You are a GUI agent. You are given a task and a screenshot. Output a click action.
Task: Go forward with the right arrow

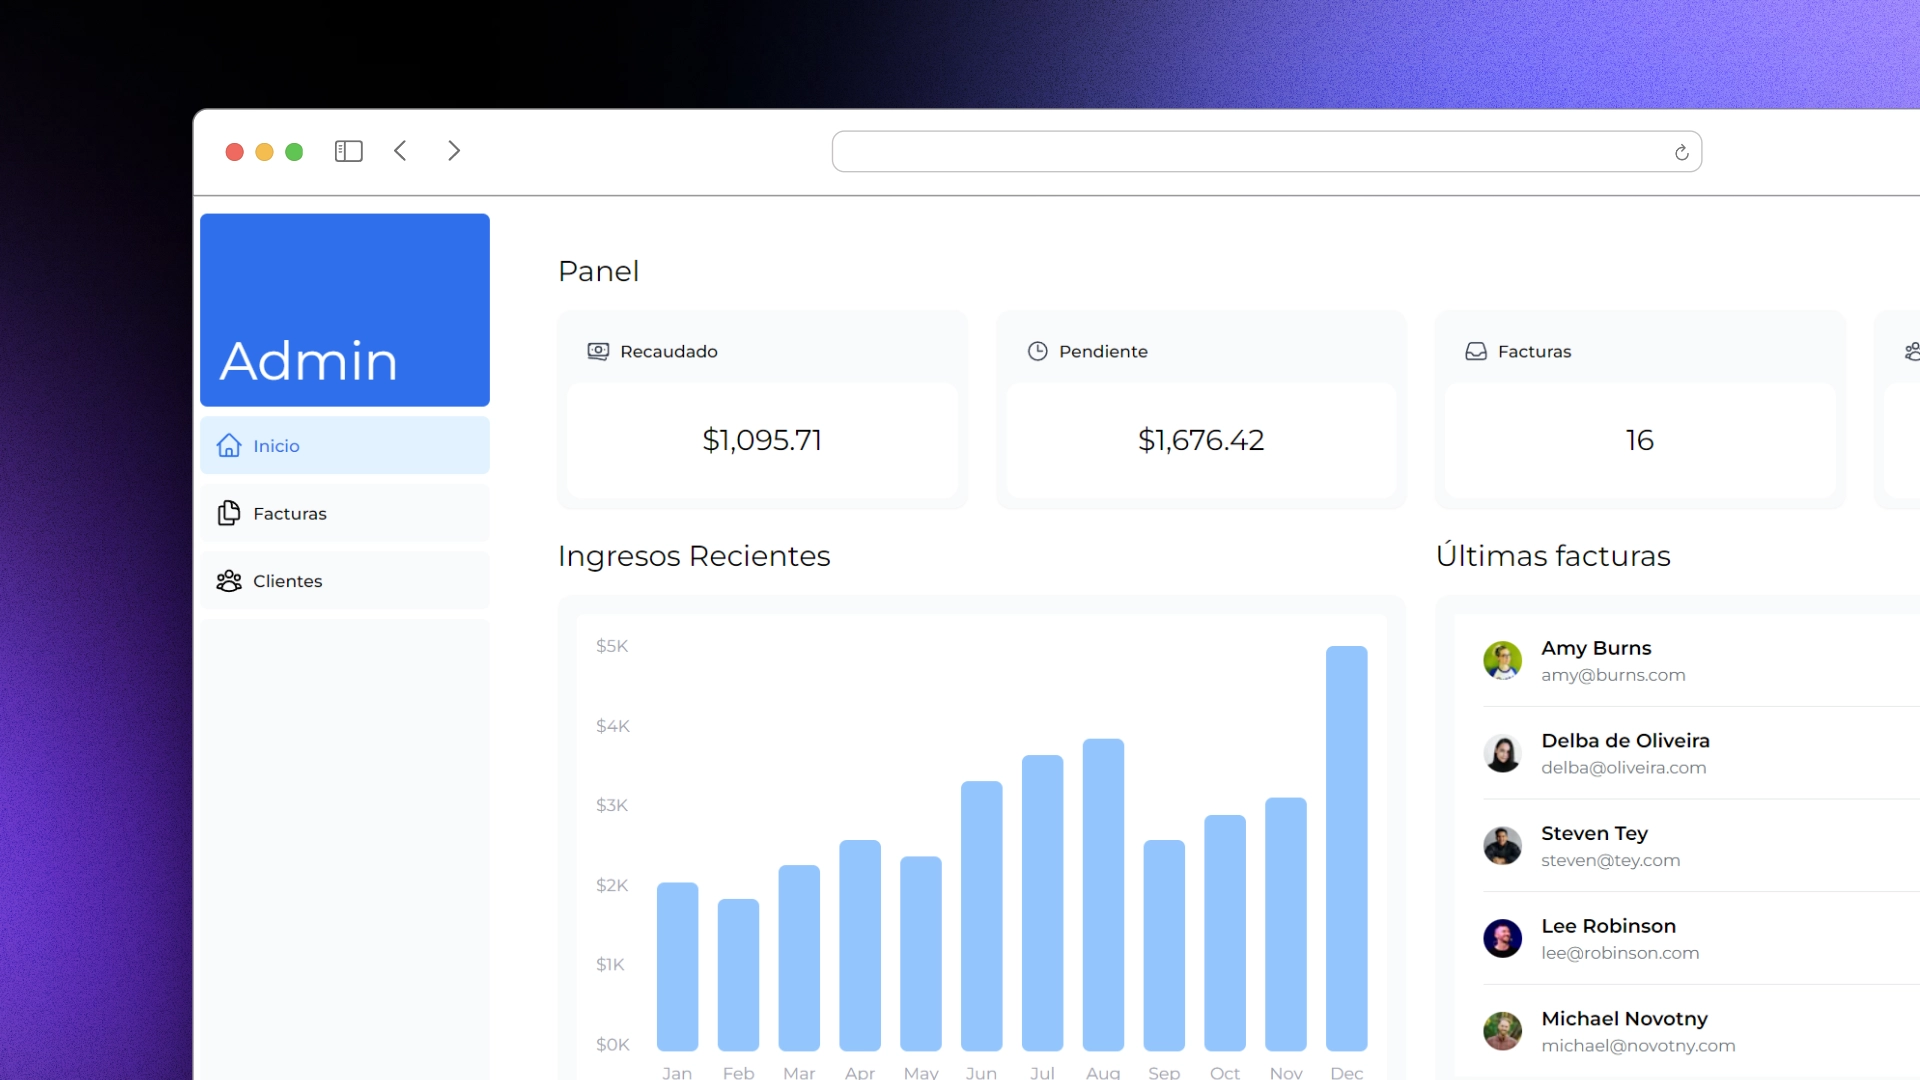454,151
